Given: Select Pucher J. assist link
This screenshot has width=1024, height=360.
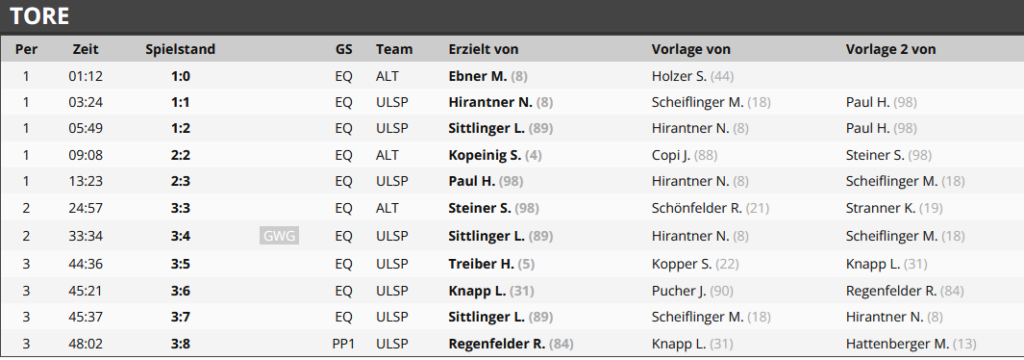Looking at the screenshot, I should [679, 291].
